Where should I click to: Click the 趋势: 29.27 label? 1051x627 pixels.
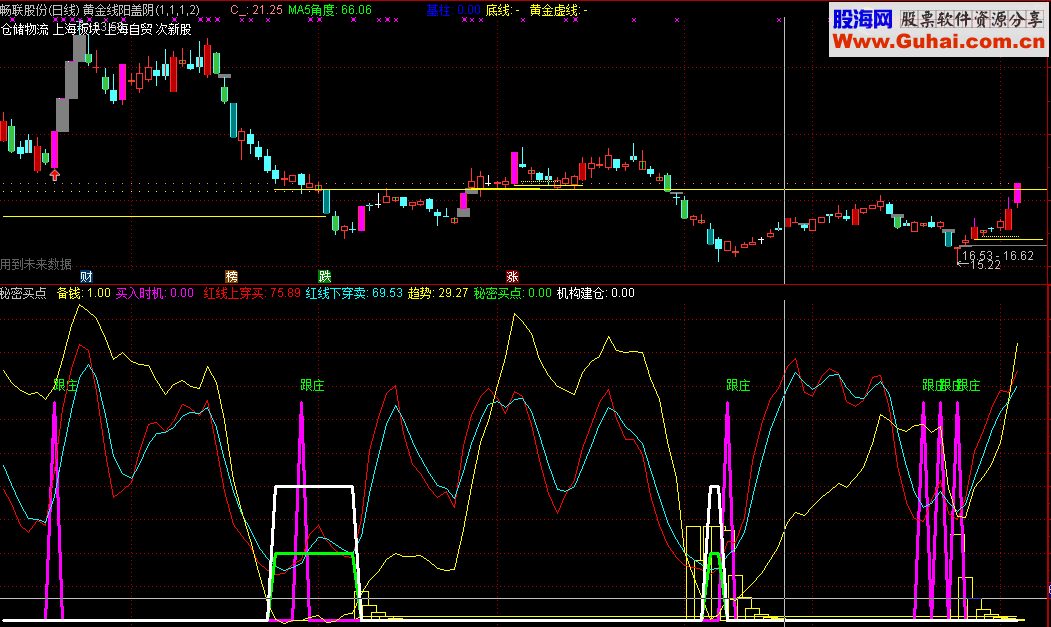pos(438,293)
